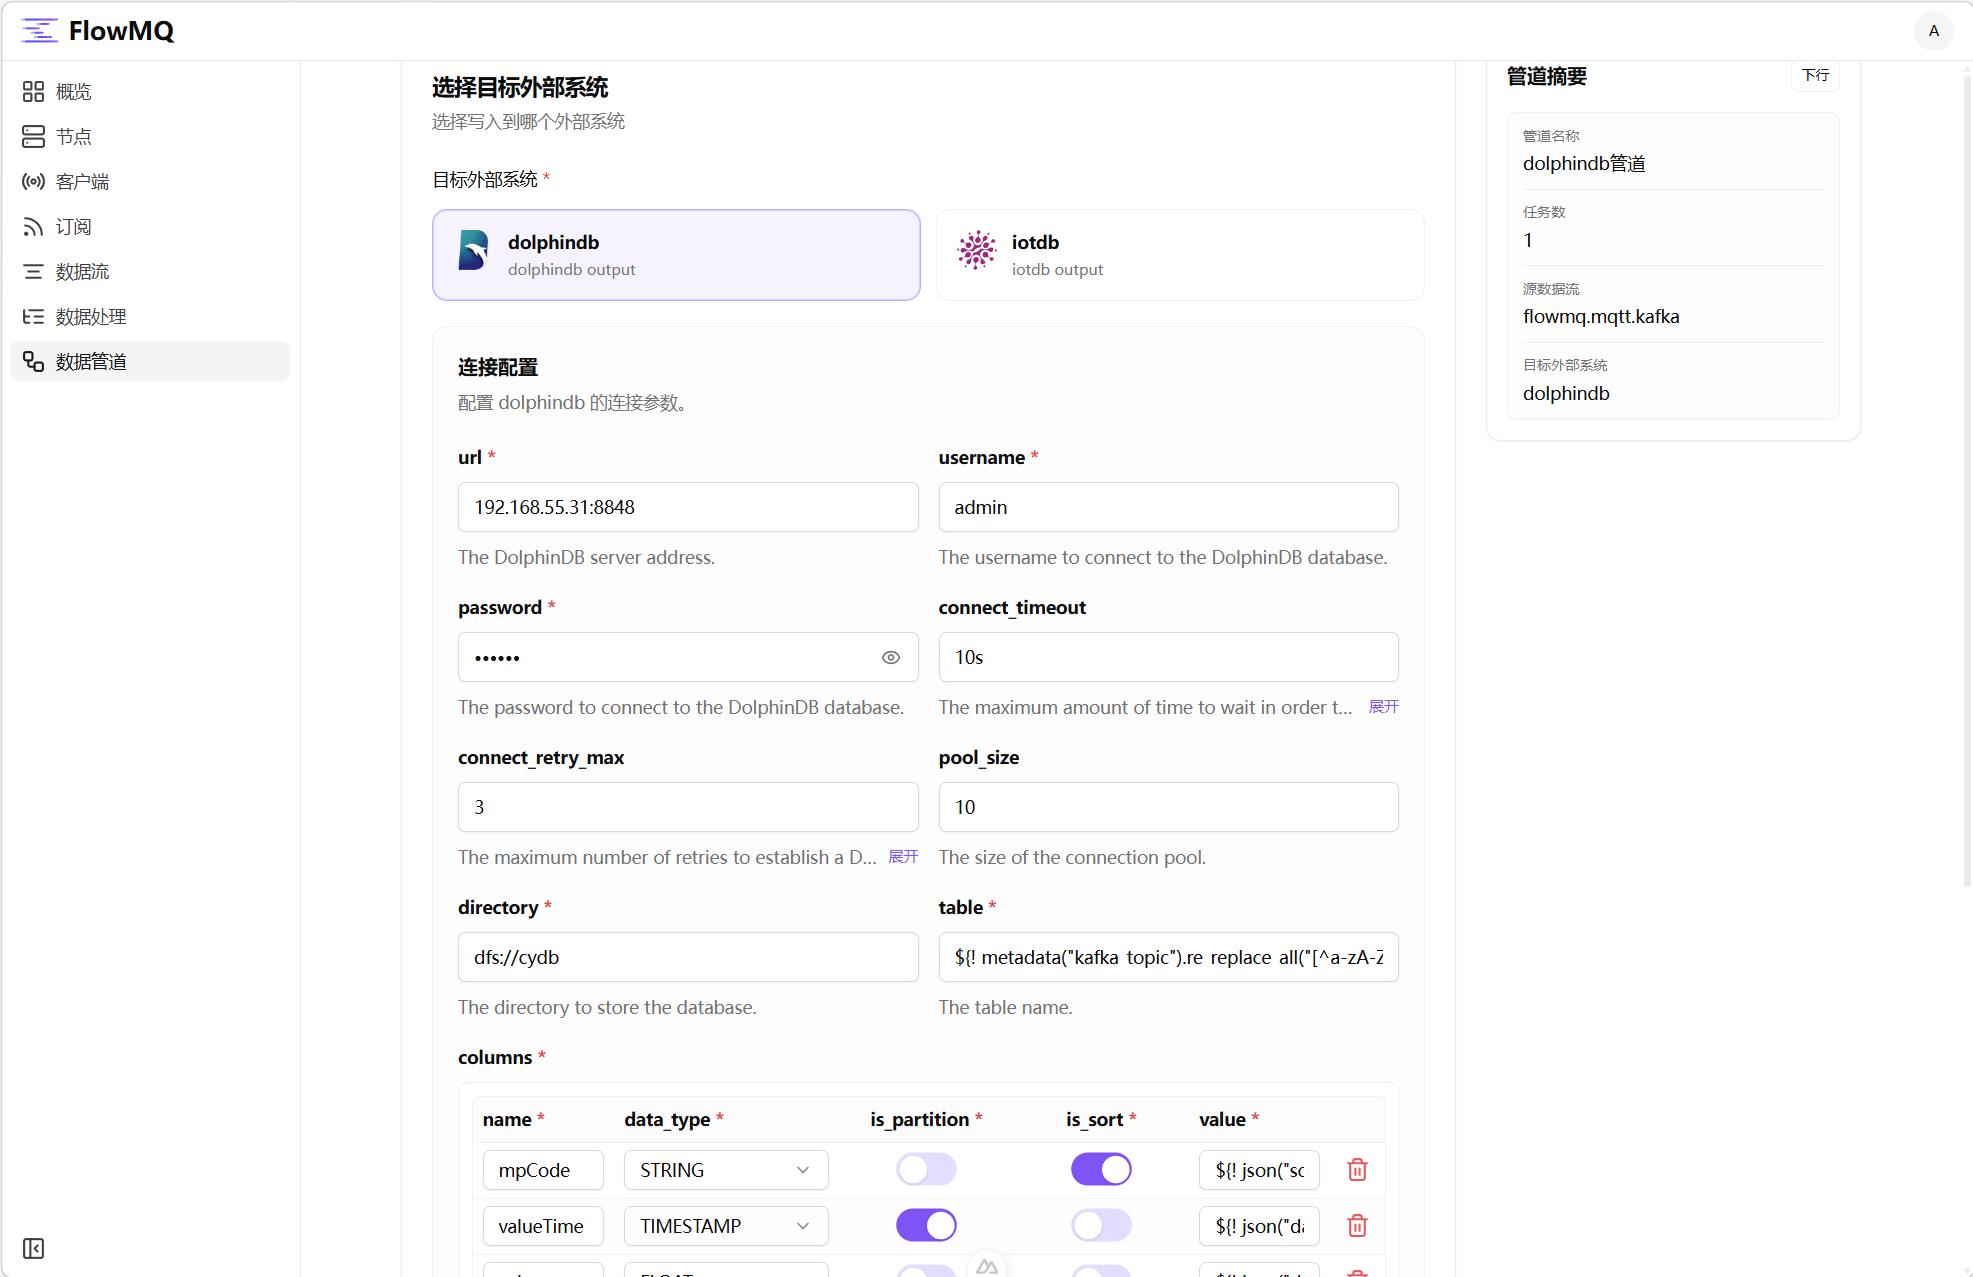Delete the valueTime column row
This screenshot has width=1973, height=1277.
(x=1357, y=1225)
